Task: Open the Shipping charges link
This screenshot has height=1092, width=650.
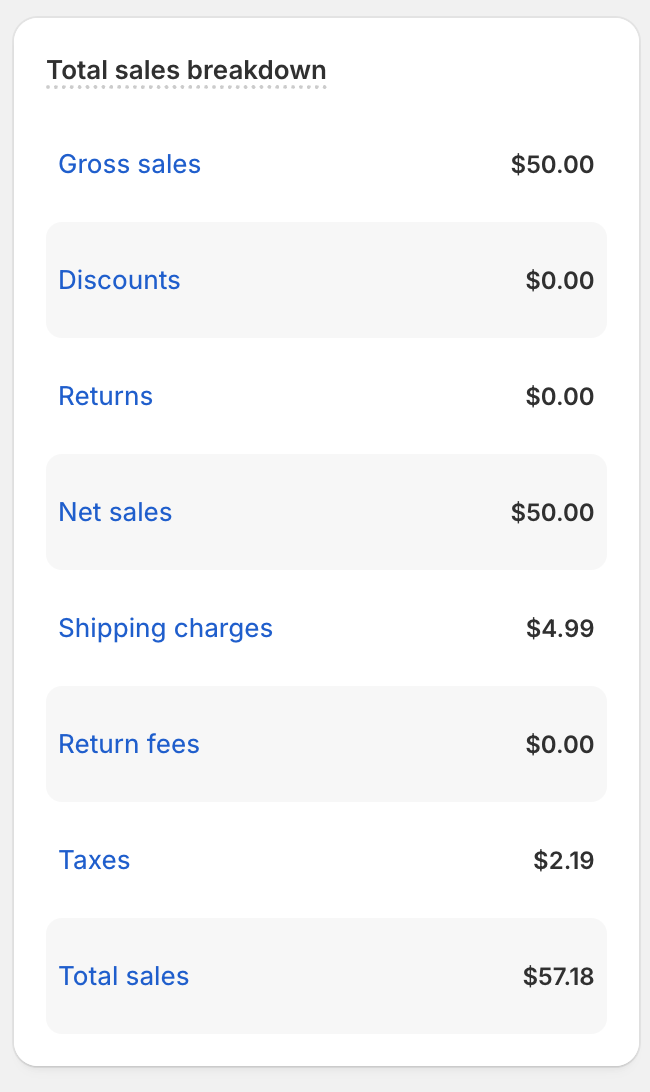Action: tap(165, 628)
